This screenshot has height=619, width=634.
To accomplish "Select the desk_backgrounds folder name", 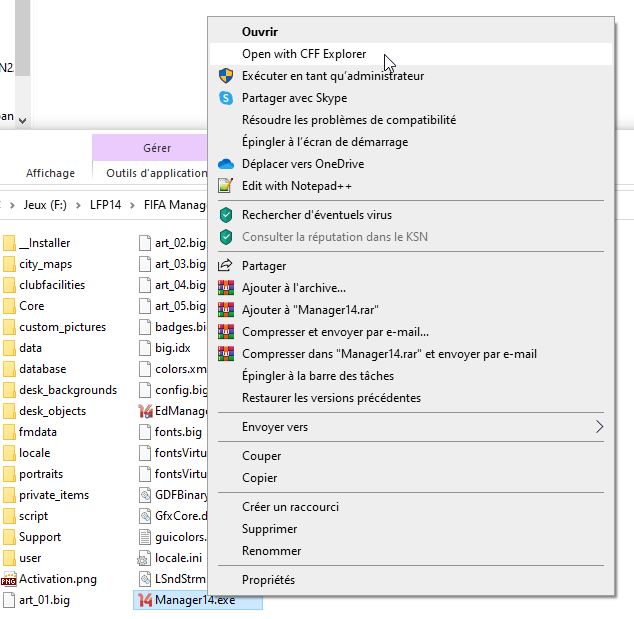I will tap(68, 390).
